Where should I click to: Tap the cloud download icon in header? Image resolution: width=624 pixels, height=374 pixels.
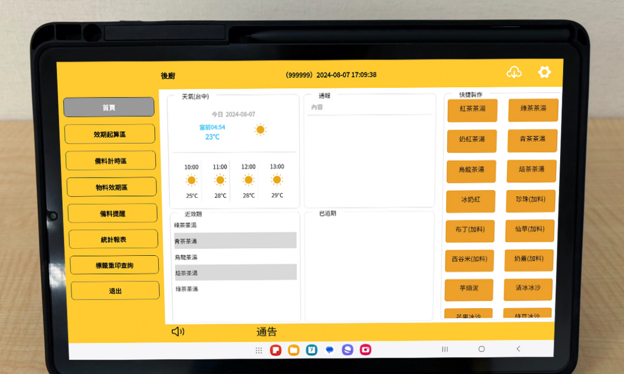(514, 72)
